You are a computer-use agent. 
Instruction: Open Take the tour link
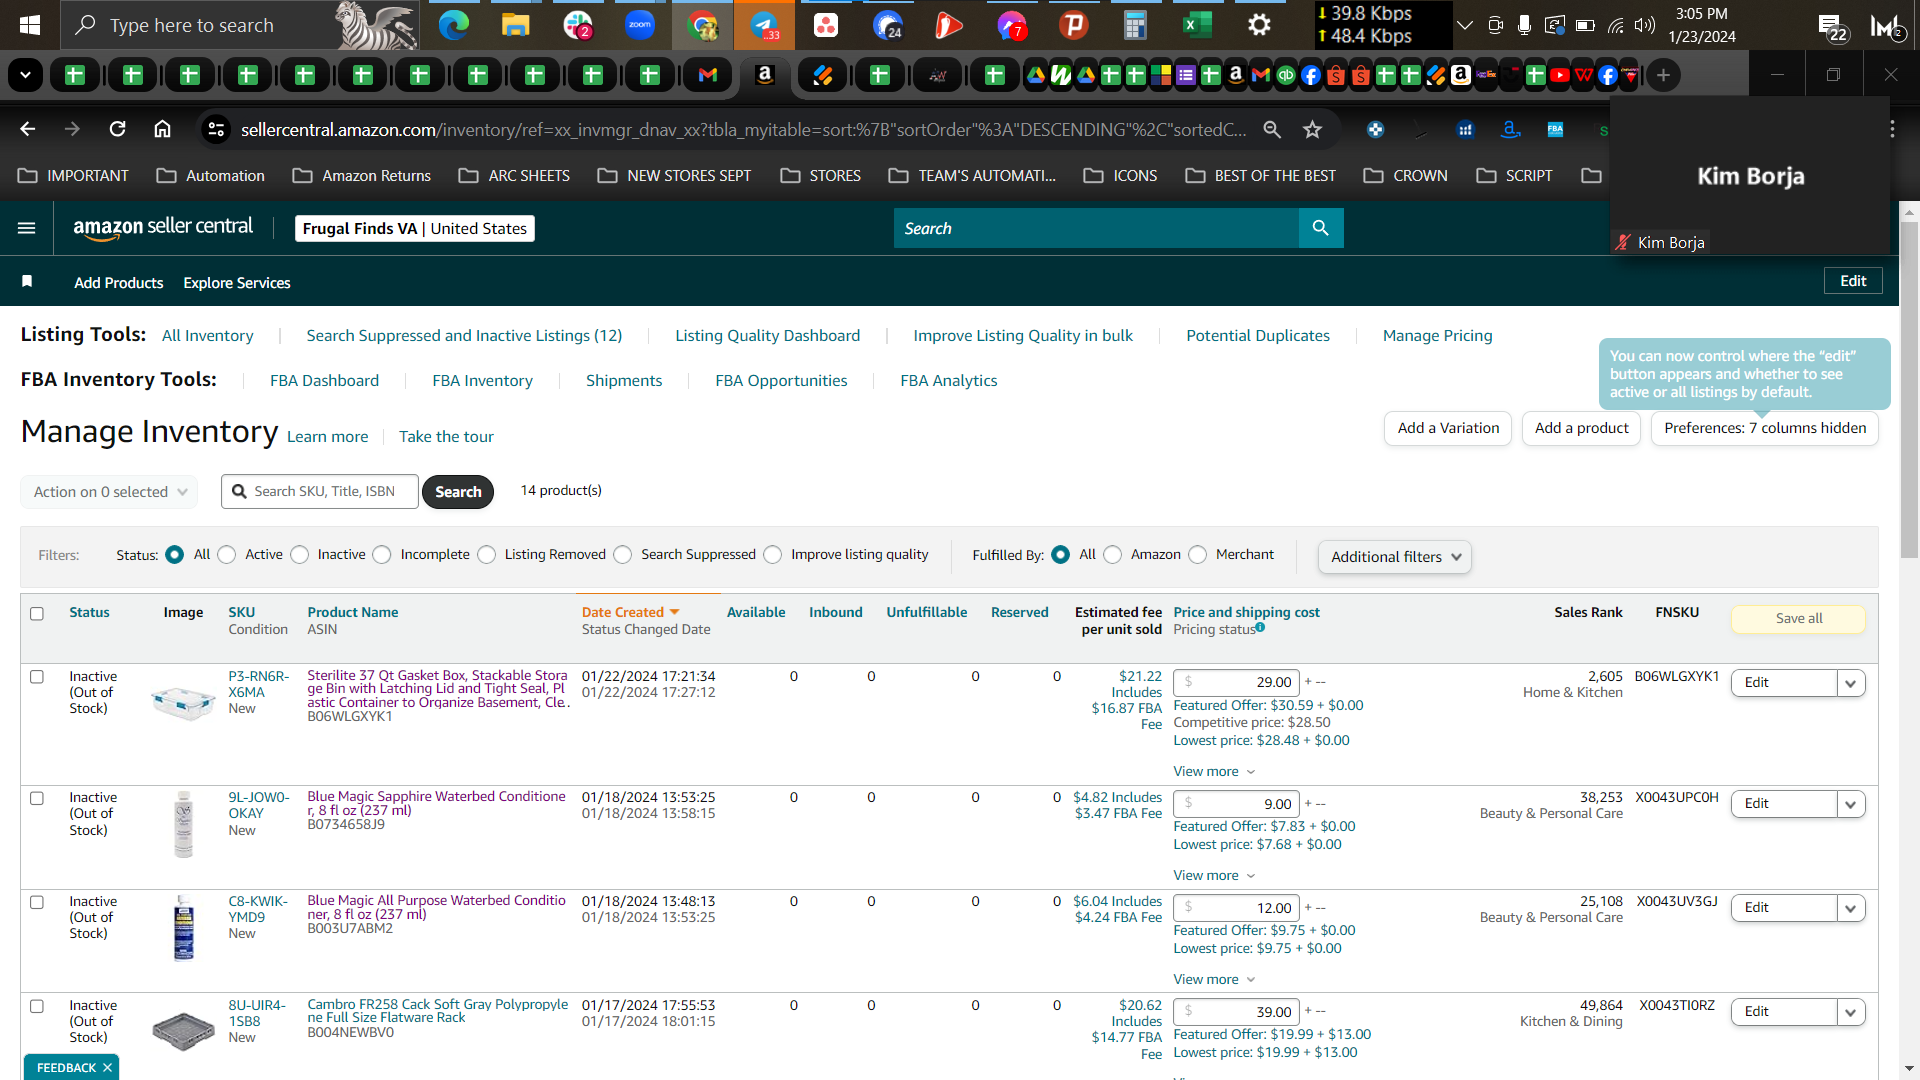[x=446, y=436]
